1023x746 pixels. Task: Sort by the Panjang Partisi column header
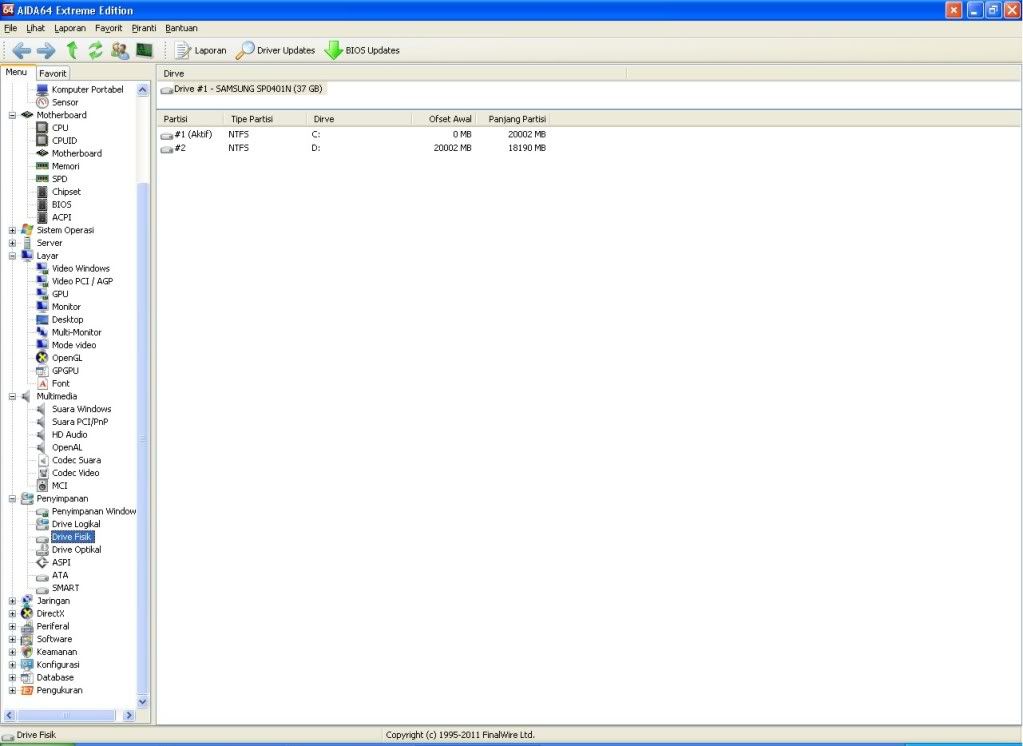point(513,119)
